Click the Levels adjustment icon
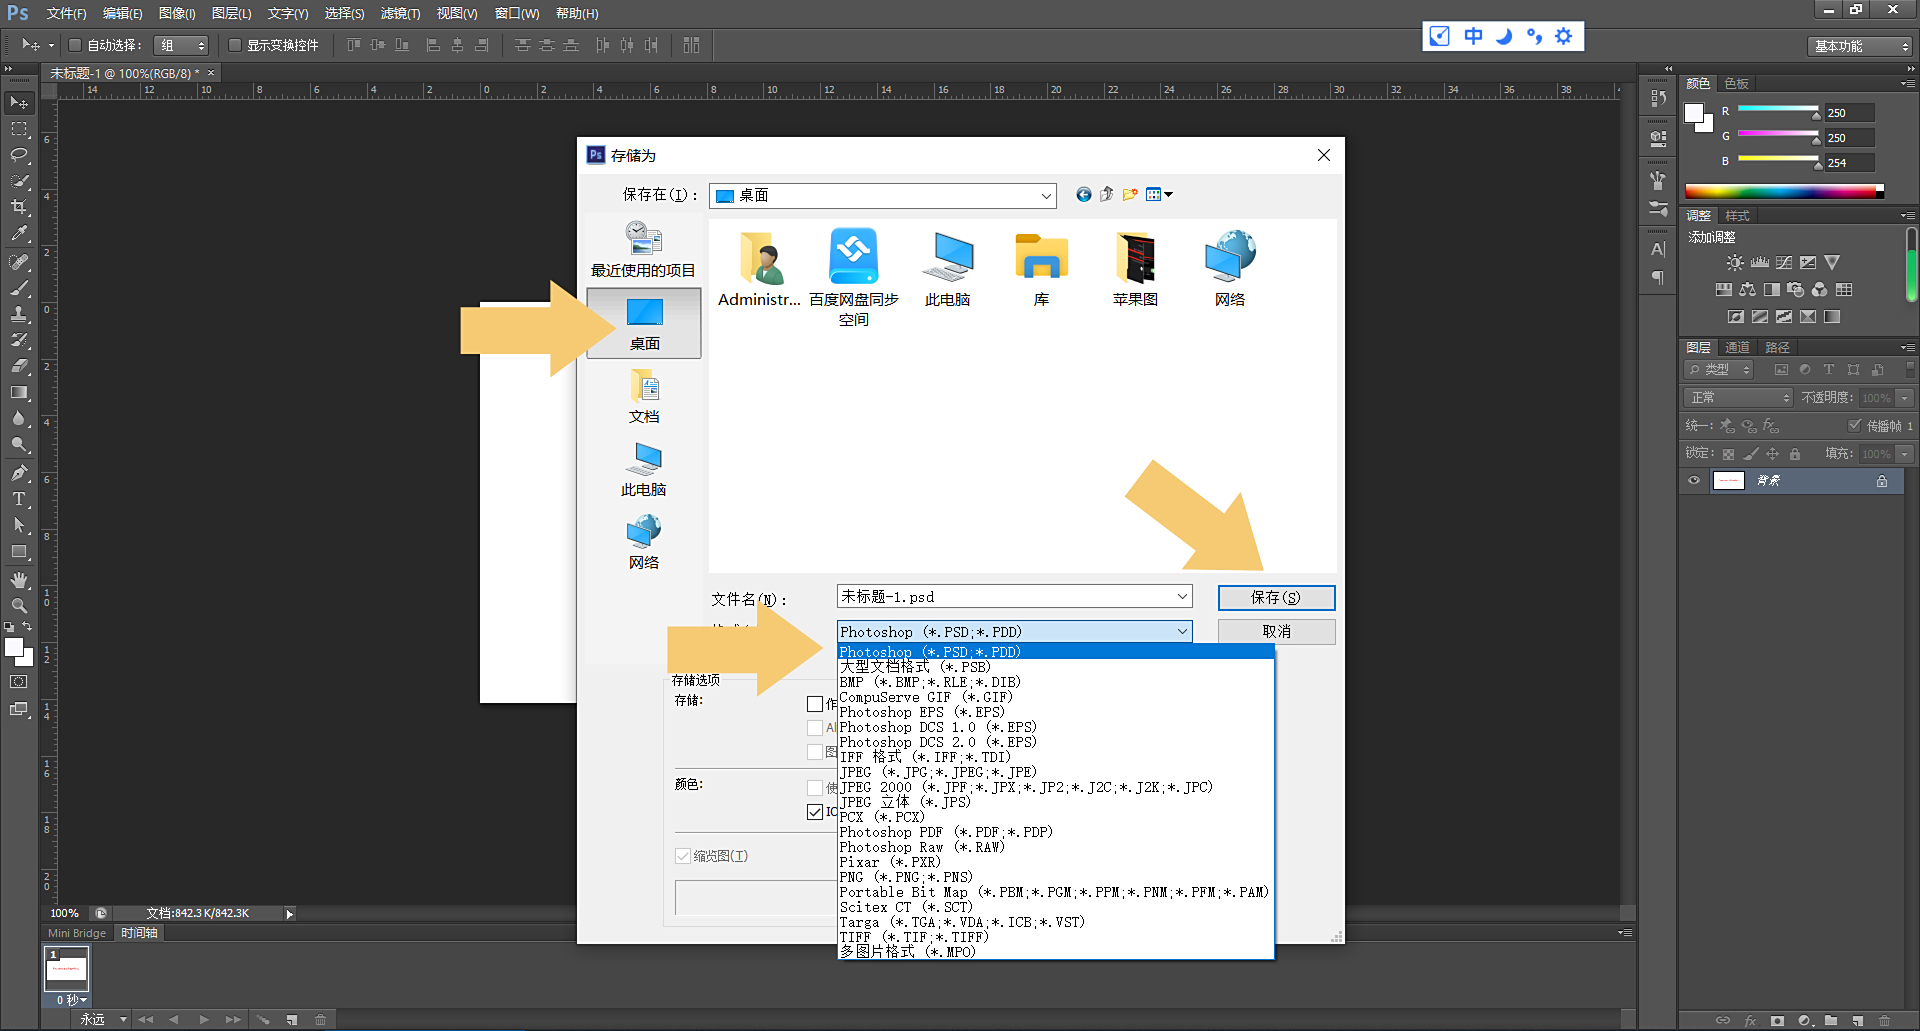This screenshot has width=1920, height=1031. click(1760, 263)
